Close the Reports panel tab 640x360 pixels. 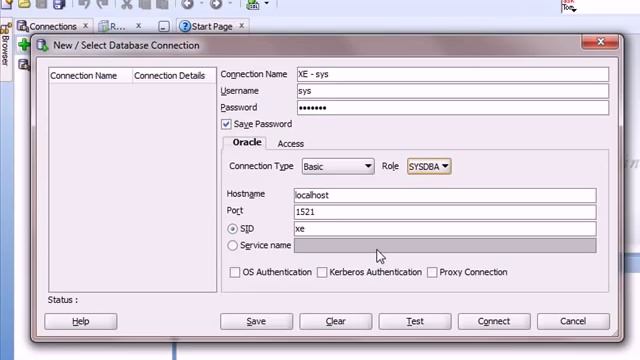[x=138, y=26]
